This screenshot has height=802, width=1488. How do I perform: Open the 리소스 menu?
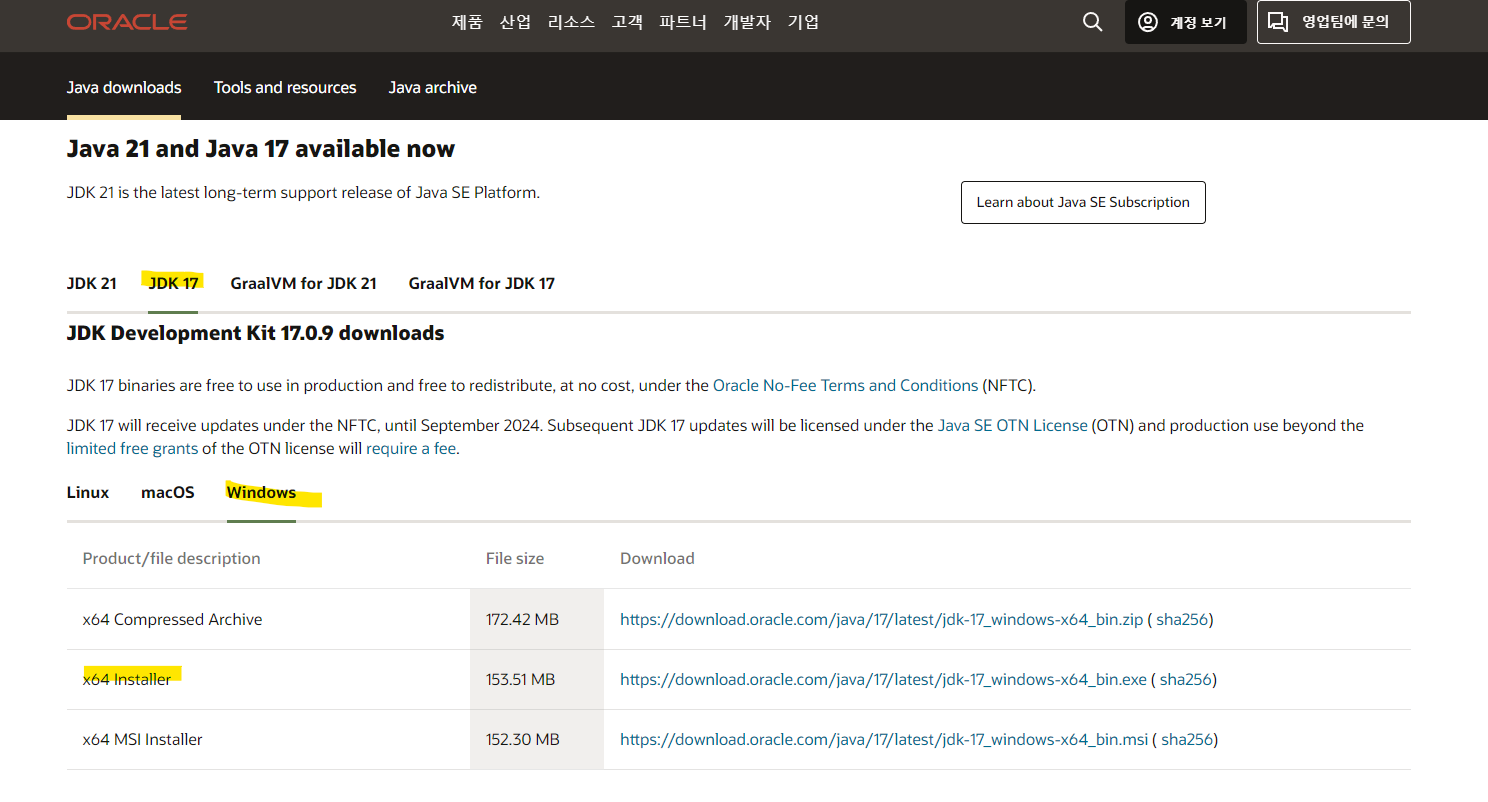(x=572, y=22)
